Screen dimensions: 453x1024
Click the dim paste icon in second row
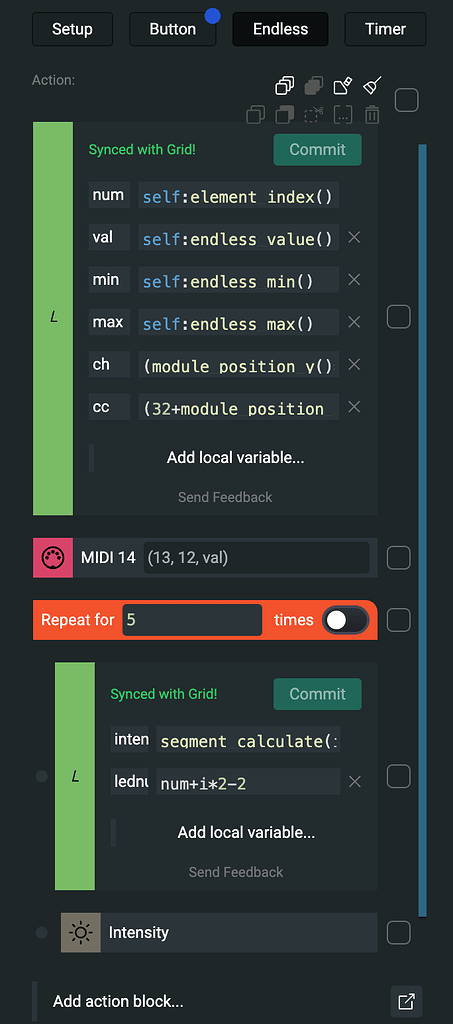click(285, 115)
